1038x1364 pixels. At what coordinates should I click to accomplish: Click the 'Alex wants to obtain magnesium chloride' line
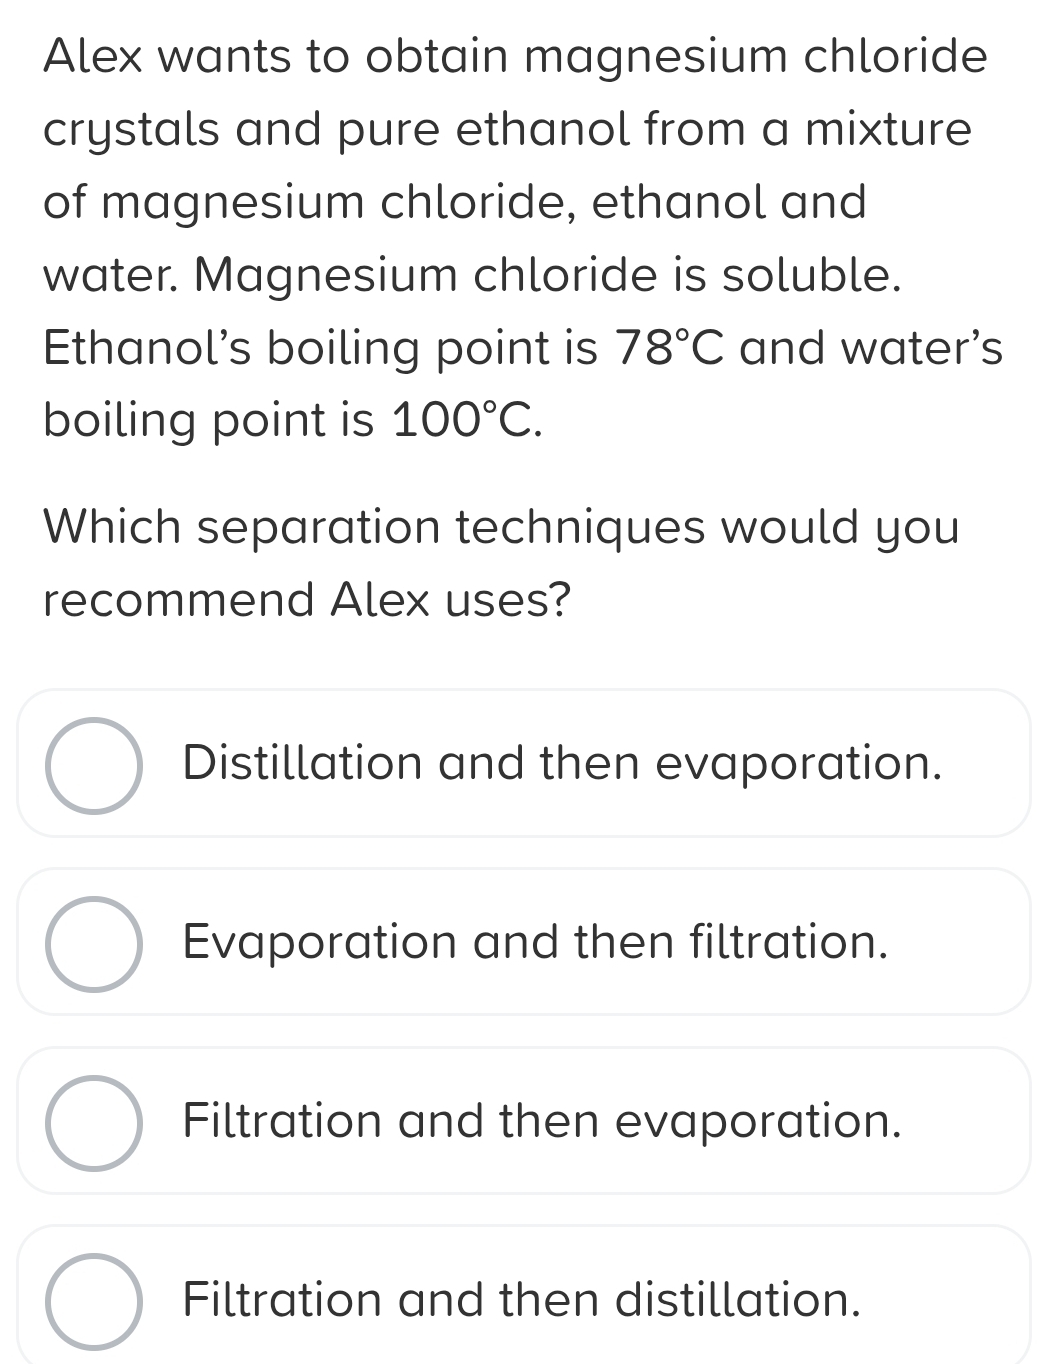pos(515,56)
